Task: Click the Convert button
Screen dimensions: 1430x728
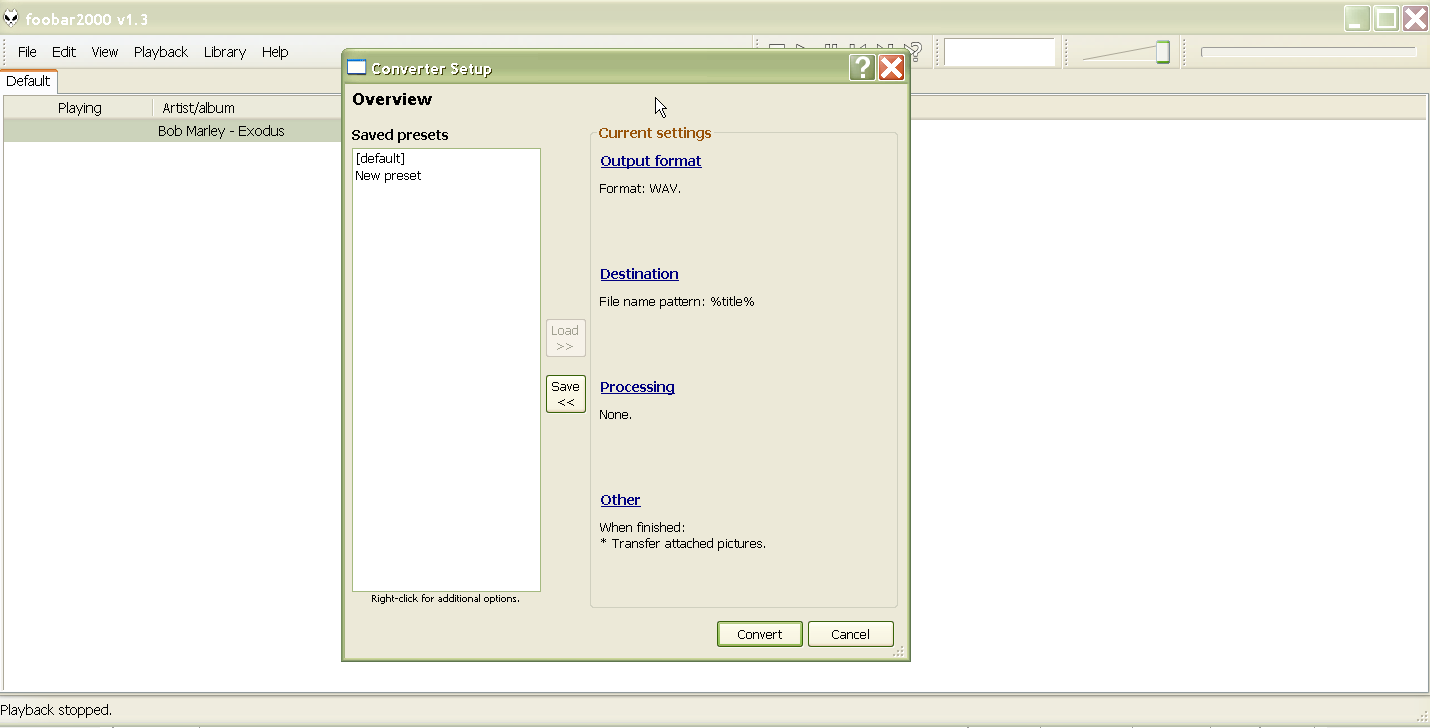Action: [x=760, y=634]
